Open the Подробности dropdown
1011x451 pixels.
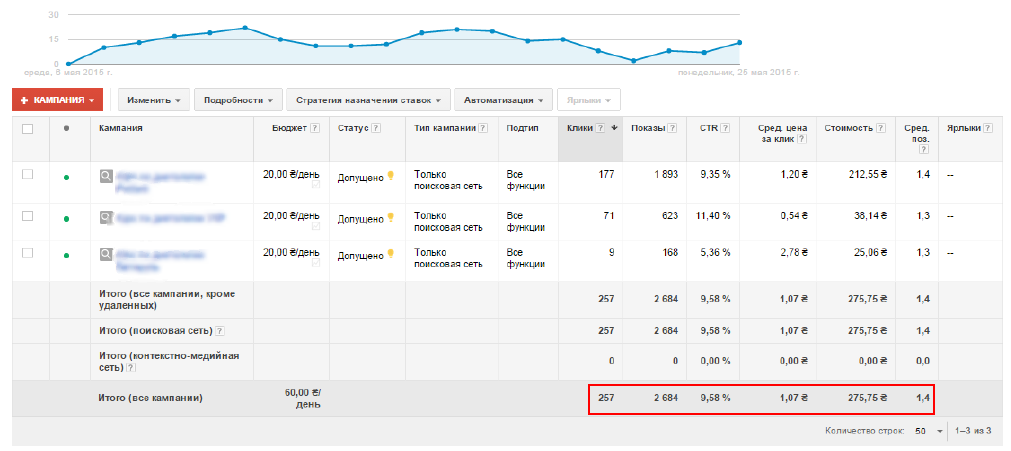click(x=238, y=100)
